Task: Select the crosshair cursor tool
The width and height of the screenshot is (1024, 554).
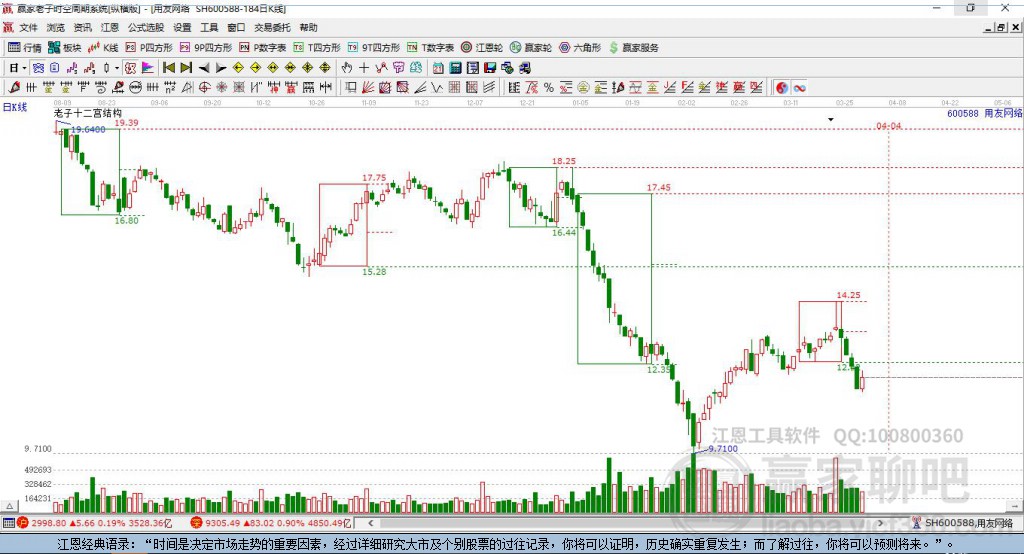Action: coord(364,68)
